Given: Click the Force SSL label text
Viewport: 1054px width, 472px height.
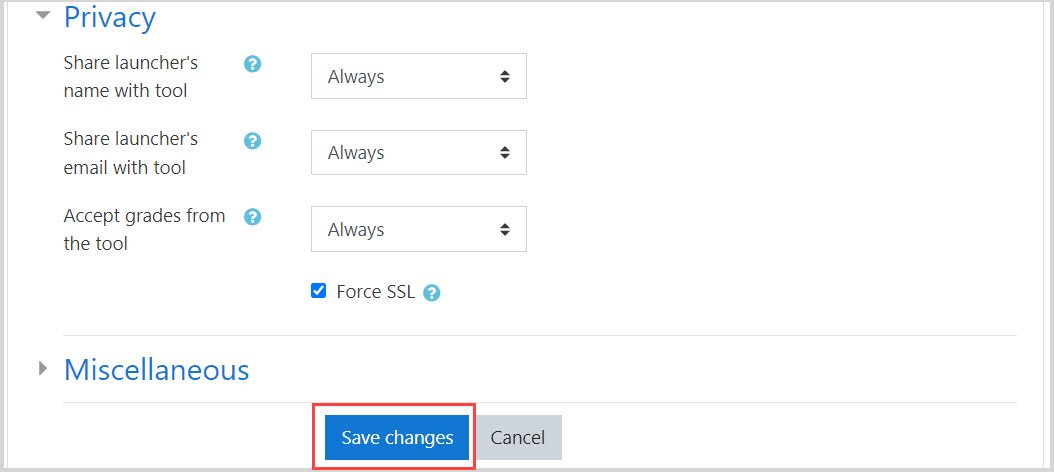Looking at the screenshot, I should click(375, 292).
